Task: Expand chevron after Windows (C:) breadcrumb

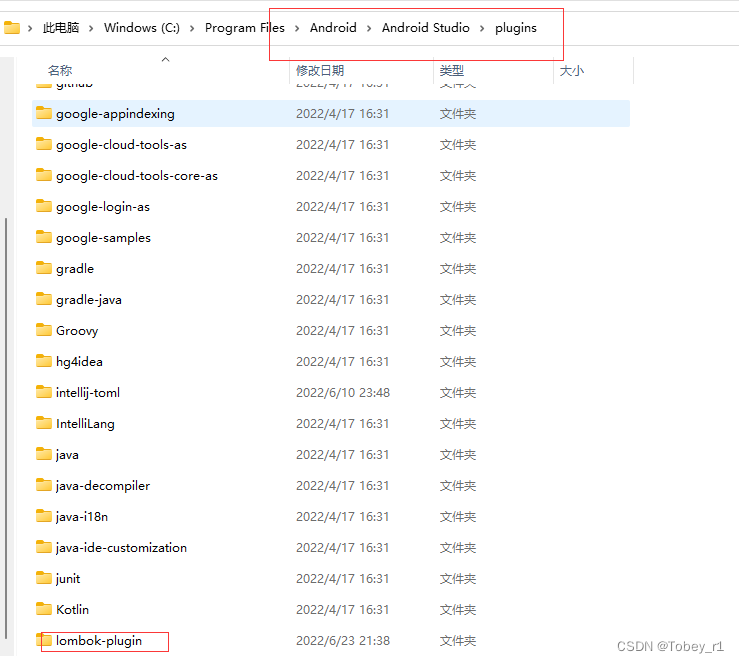Action: pyautogui.click(x=192, y=28)
